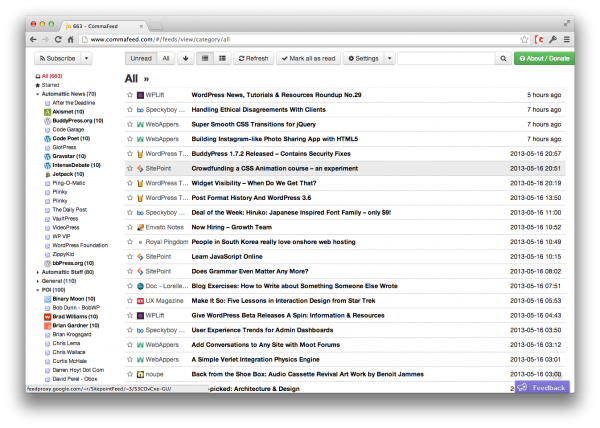Open Settings
This screenshot has width=600, height=428.
coord(364,59)
